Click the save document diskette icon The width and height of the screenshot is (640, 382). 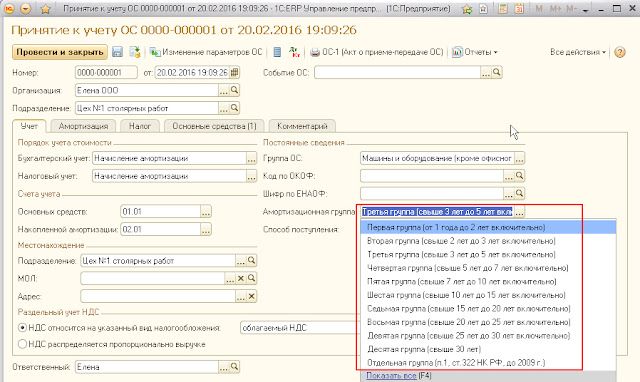pos(118,52)
